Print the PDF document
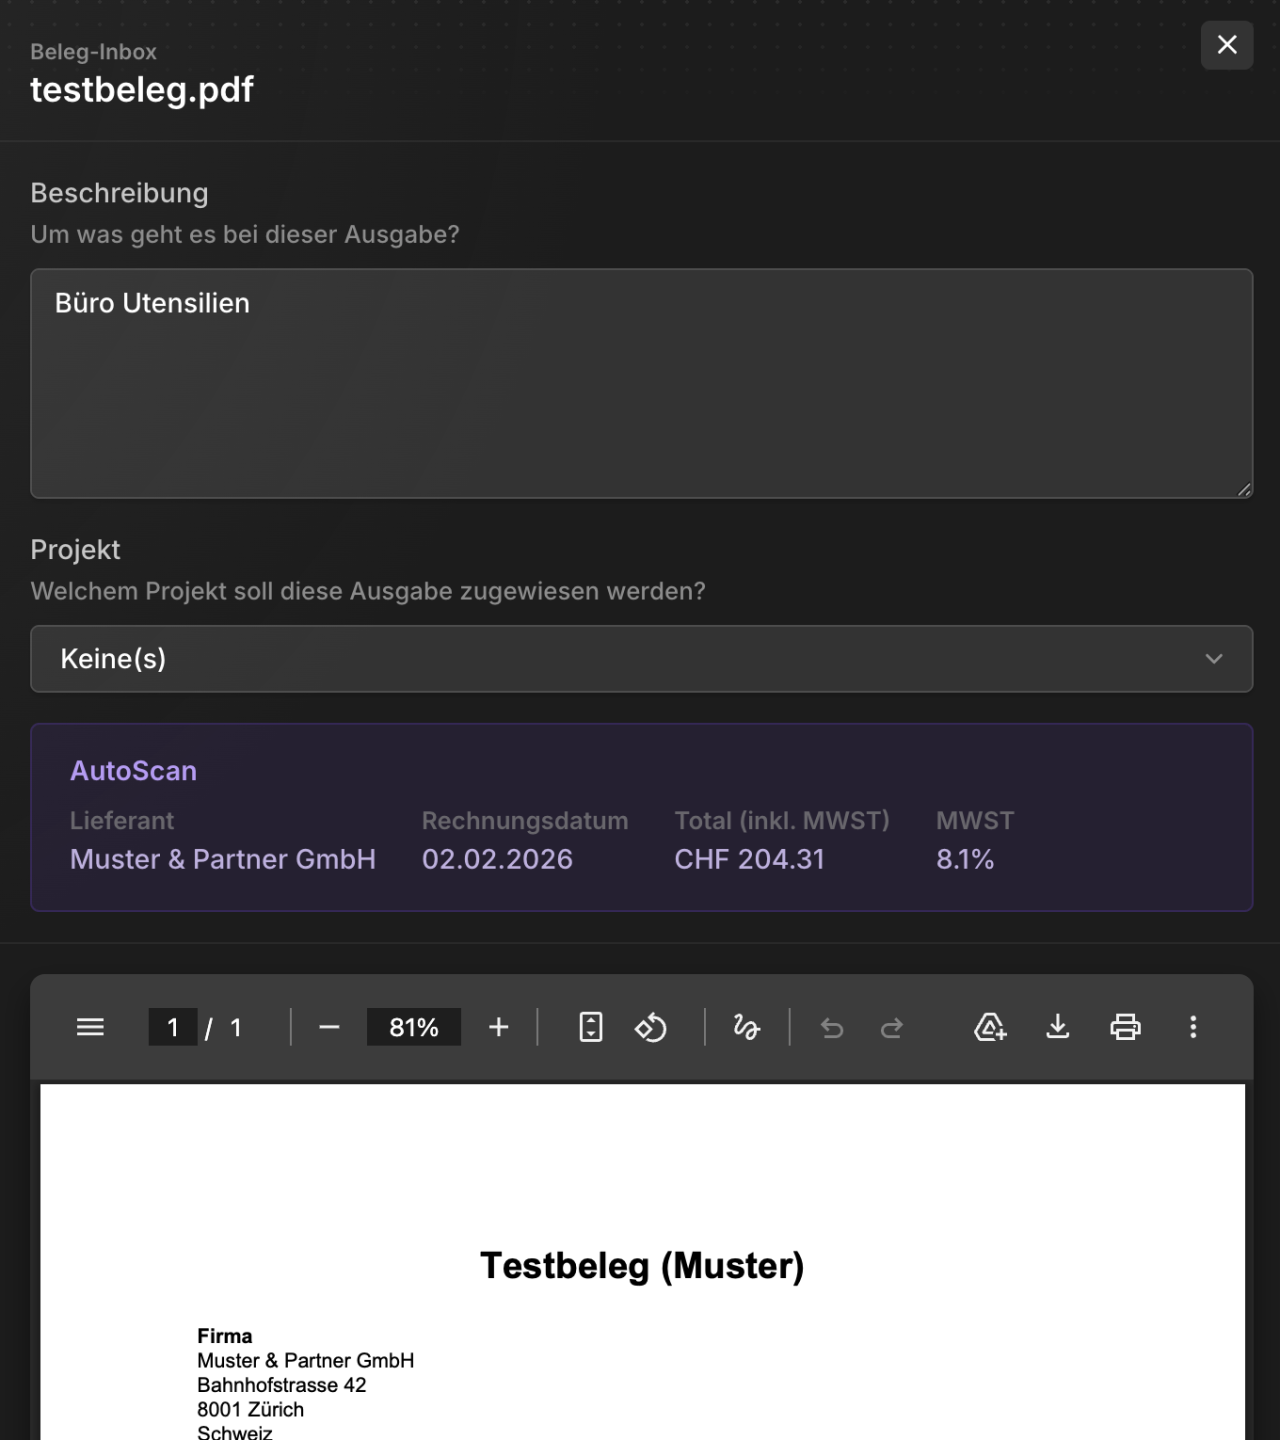1280x1440 pixels. [x=1126, y=1027]
